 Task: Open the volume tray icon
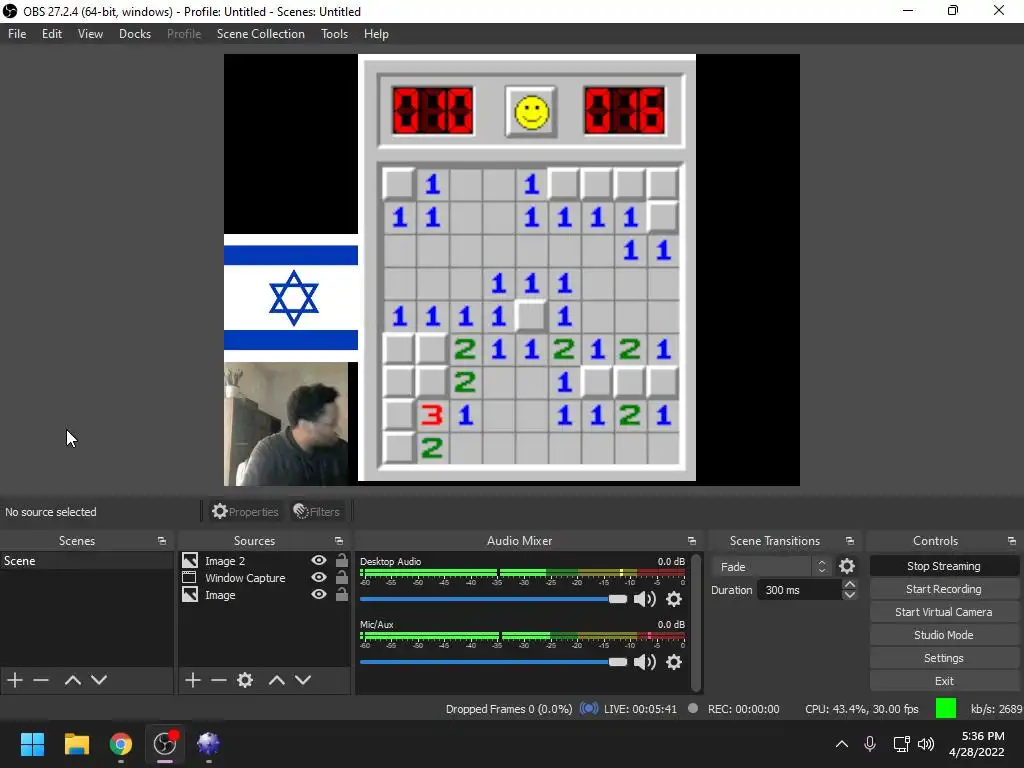(926, 744)
